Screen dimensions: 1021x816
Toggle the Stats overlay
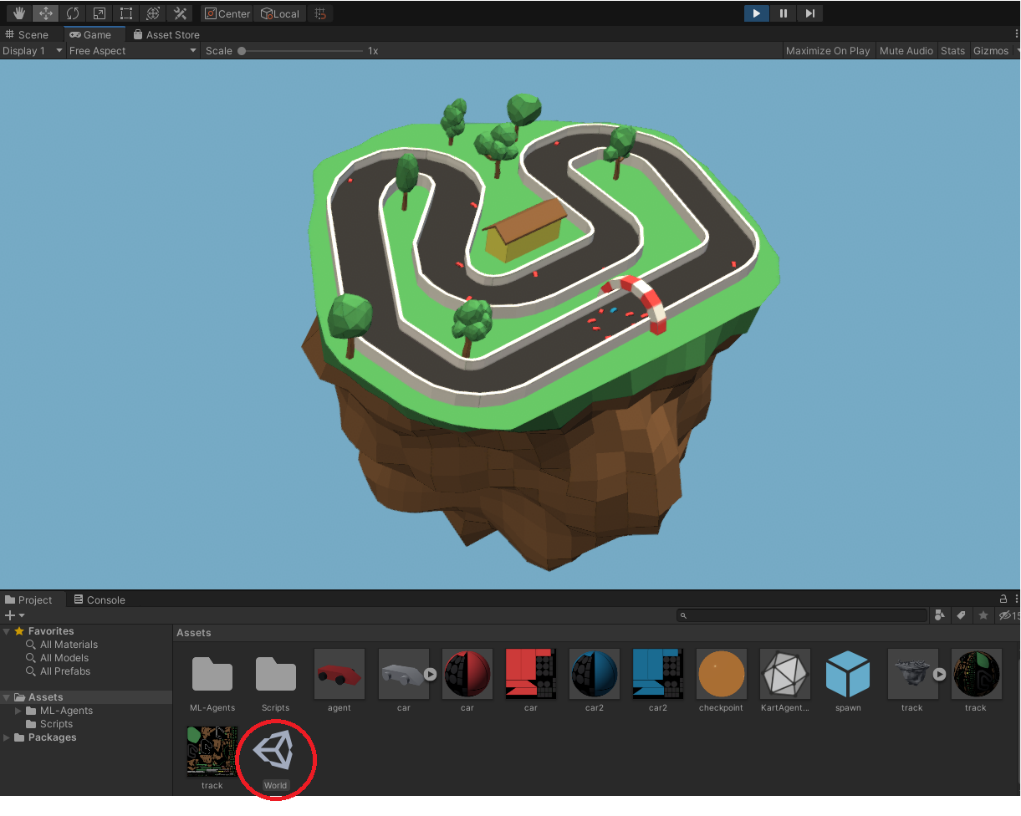pyautogui.click(x=953, y=51)
